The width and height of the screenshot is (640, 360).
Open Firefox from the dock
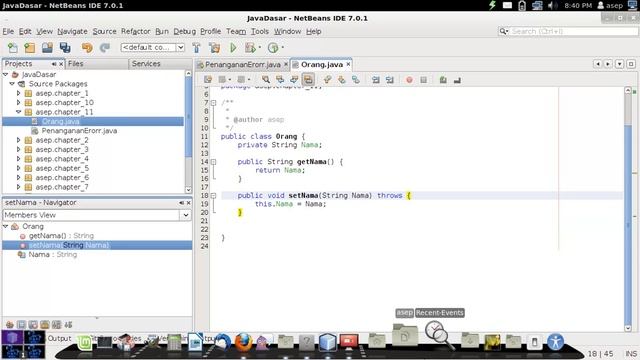[243, 342]
